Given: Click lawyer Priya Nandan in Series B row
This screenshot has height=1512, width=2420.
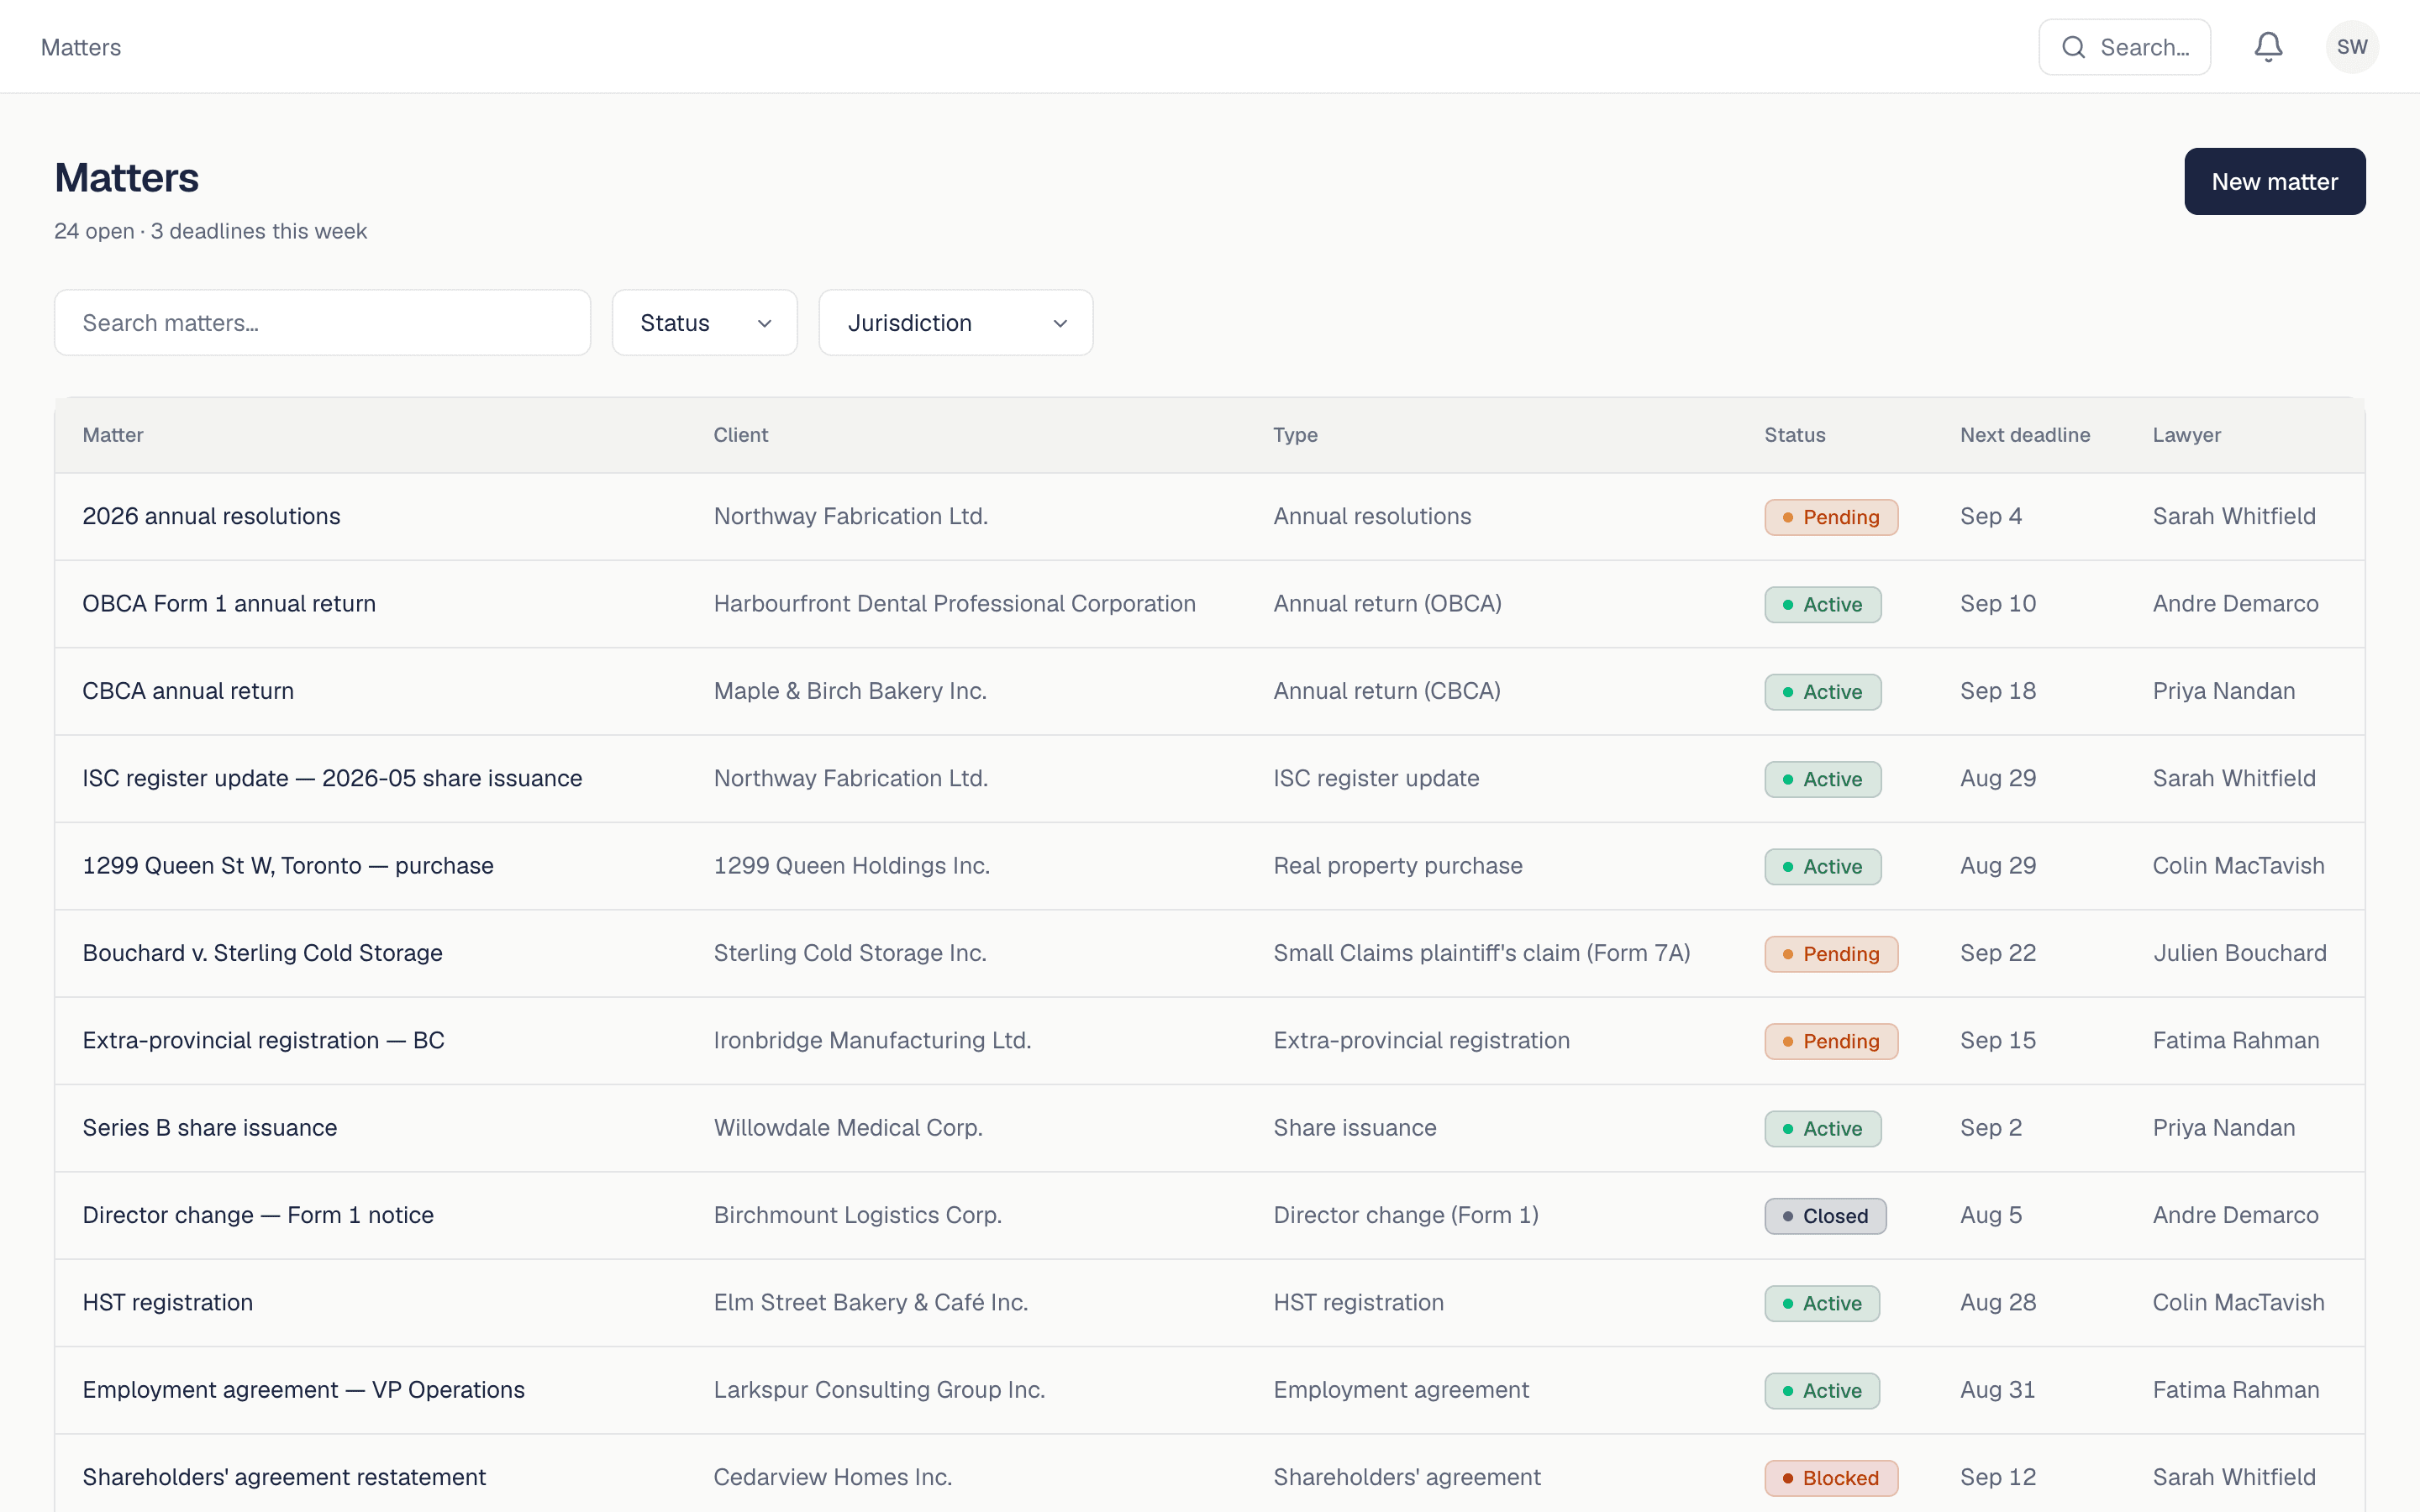Looking at the screenshot, I should tap(2223, 1128).
